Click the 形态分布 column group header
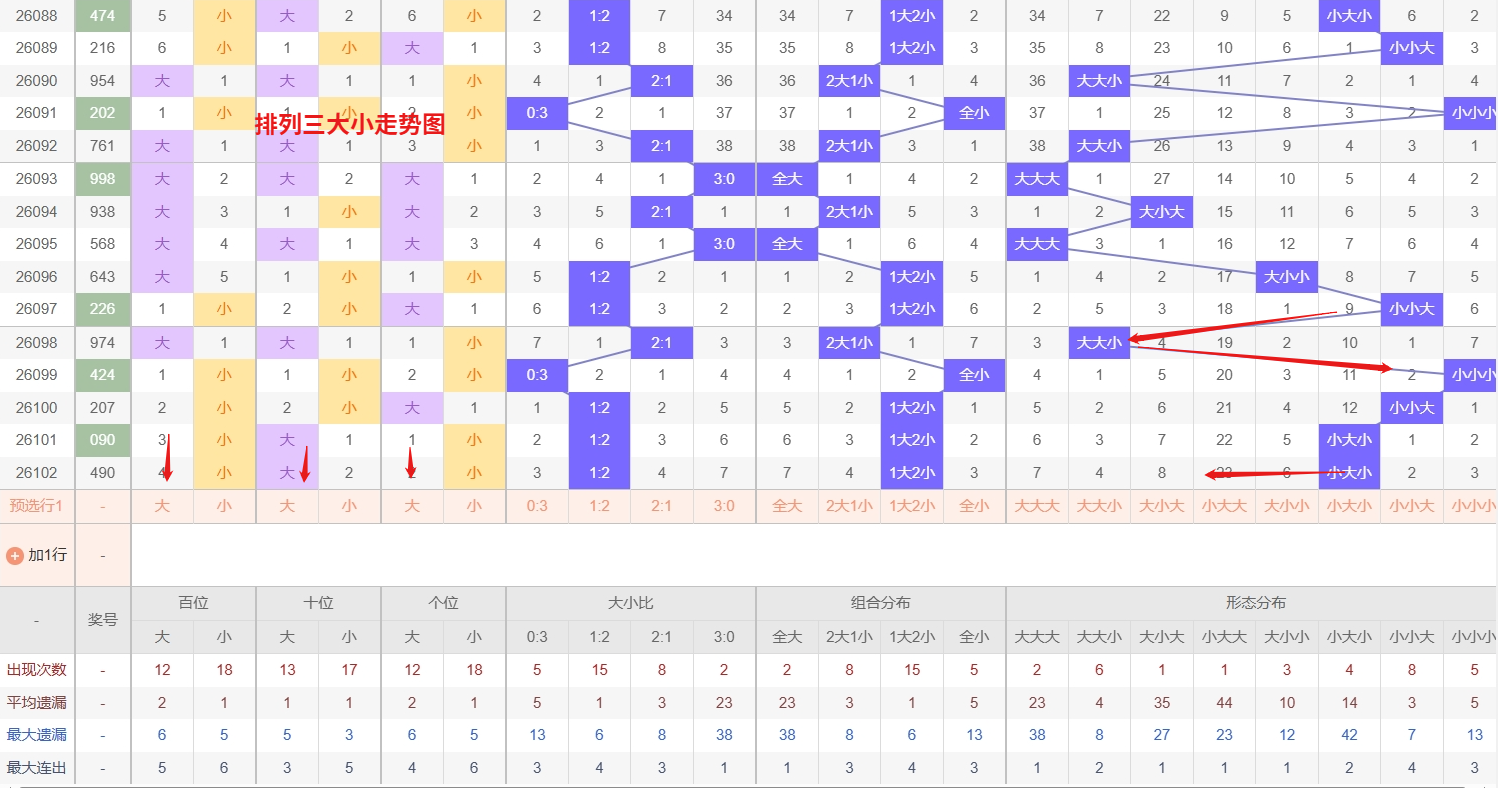The width and height of the screenshot is (1498, 788). [x=1255, y=603]
